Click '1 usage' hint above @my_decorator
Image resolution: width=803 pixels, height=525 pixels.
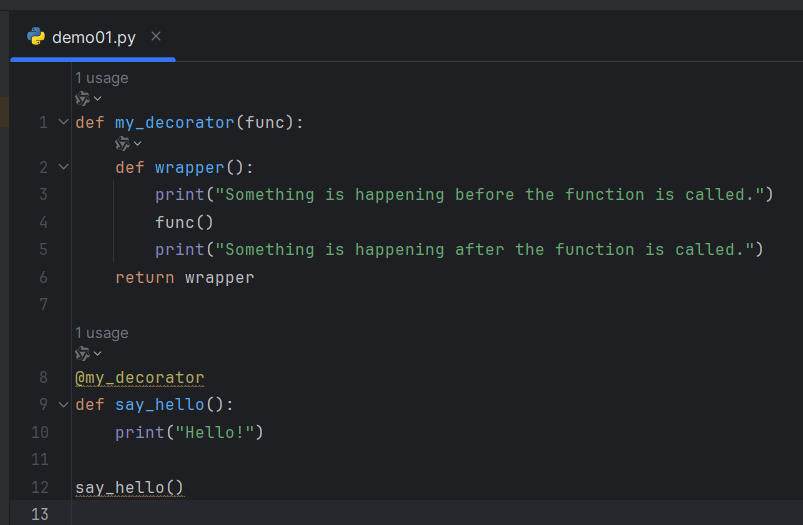pyautogui.click(x=101, y=333)
